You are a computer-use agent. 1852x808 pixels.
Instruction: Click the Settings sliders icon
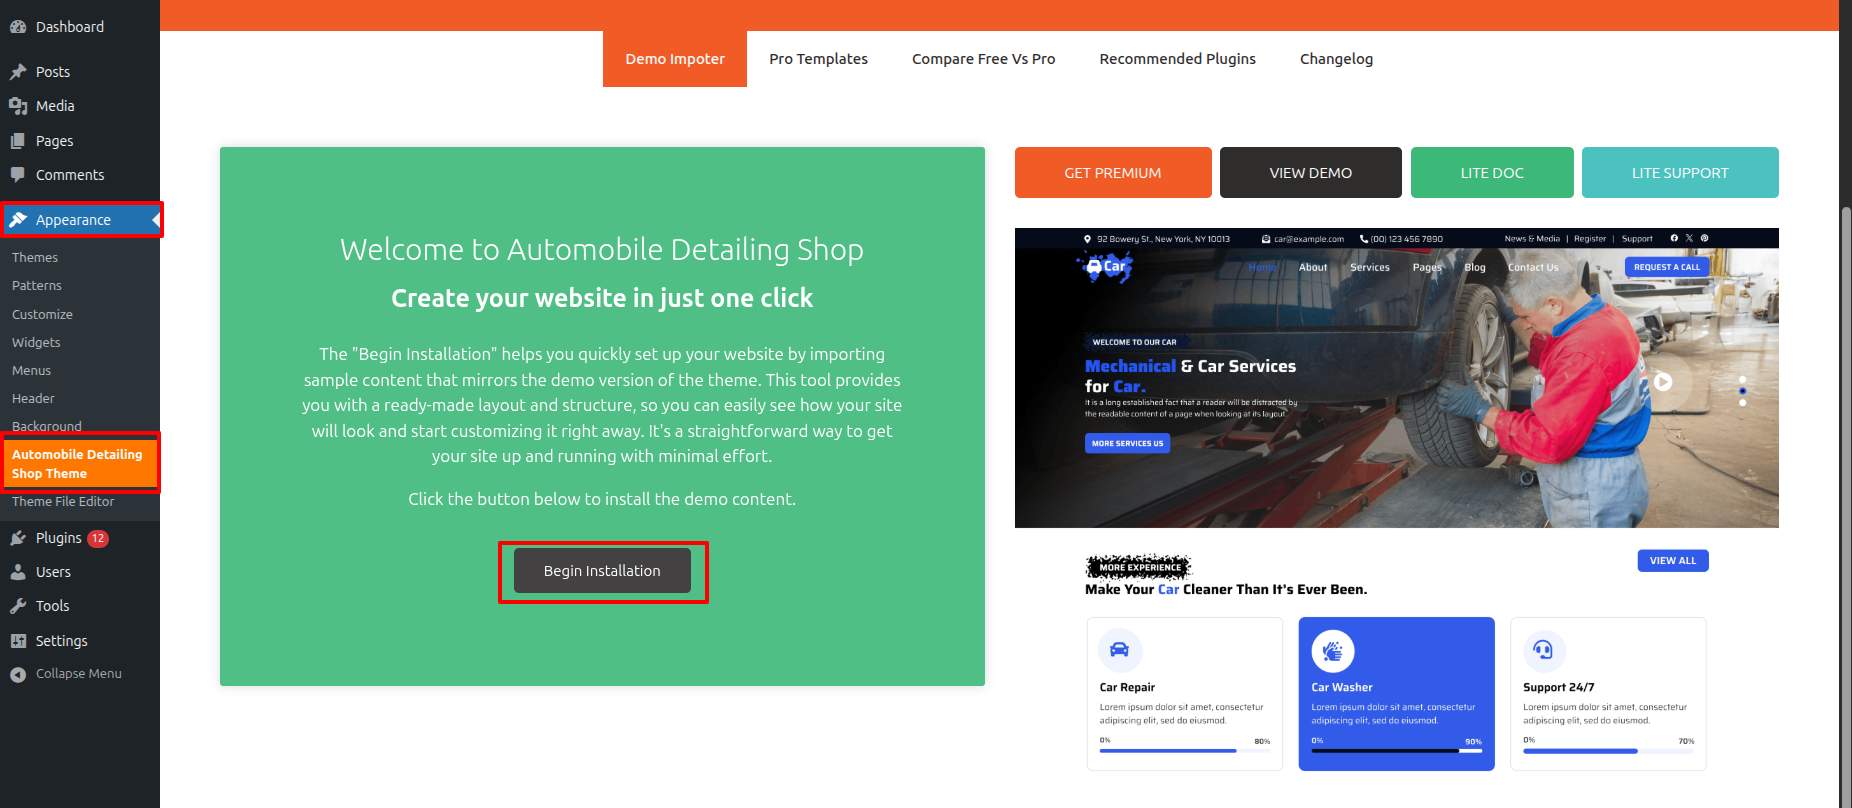pos(18,641)
